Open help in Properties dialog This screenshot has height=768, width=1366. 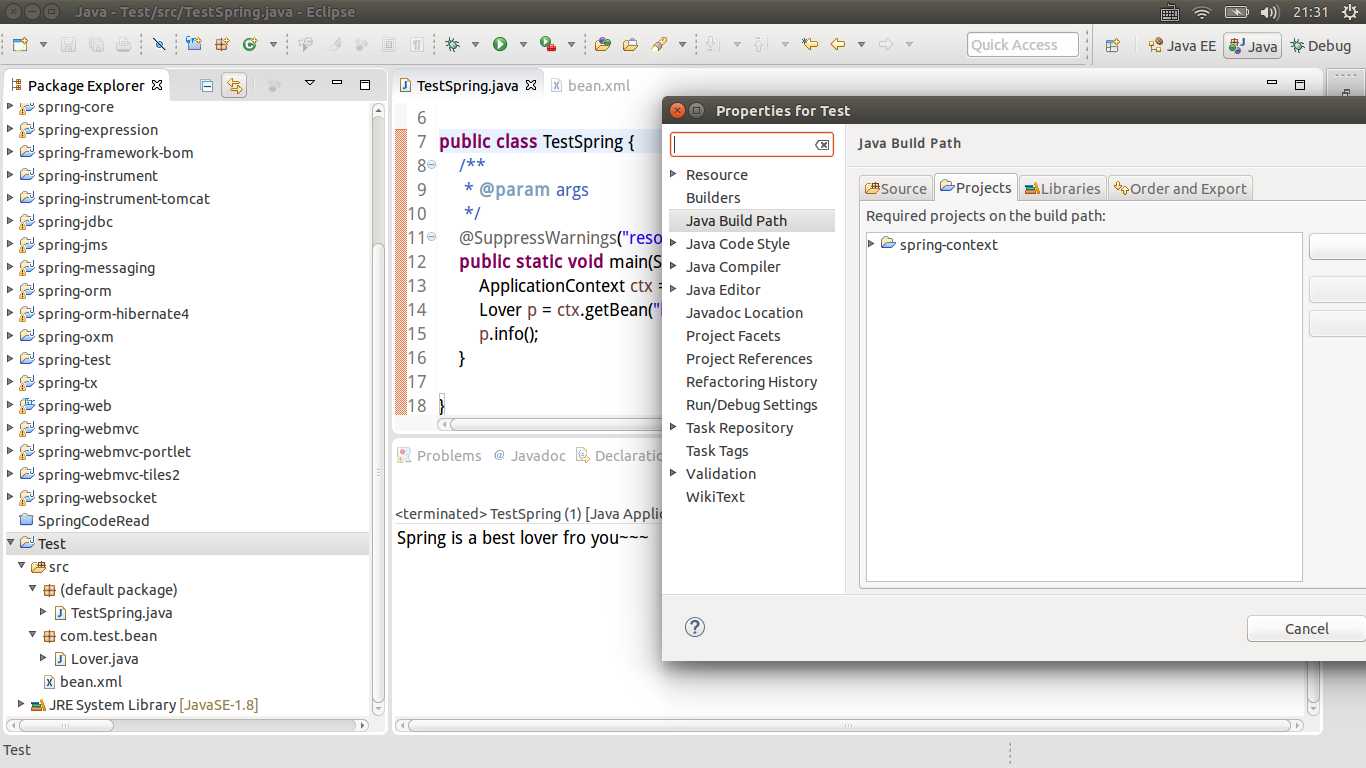click(695, 627)
